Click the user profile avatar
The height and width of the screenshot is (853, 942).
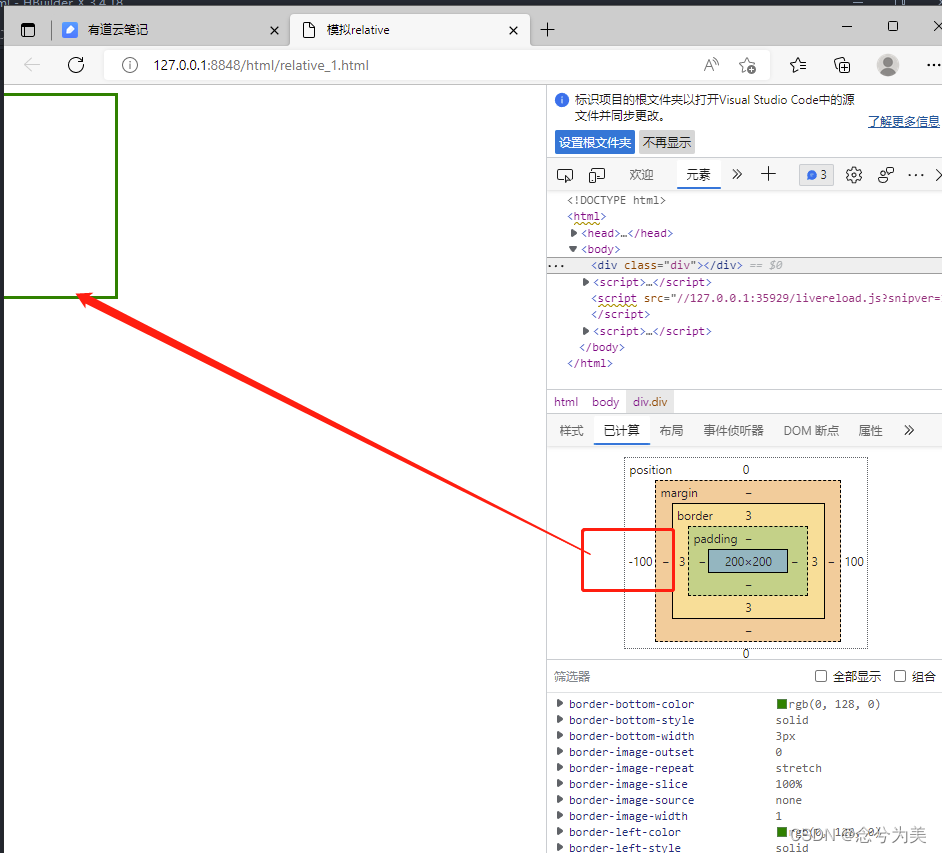pos(887,65)
